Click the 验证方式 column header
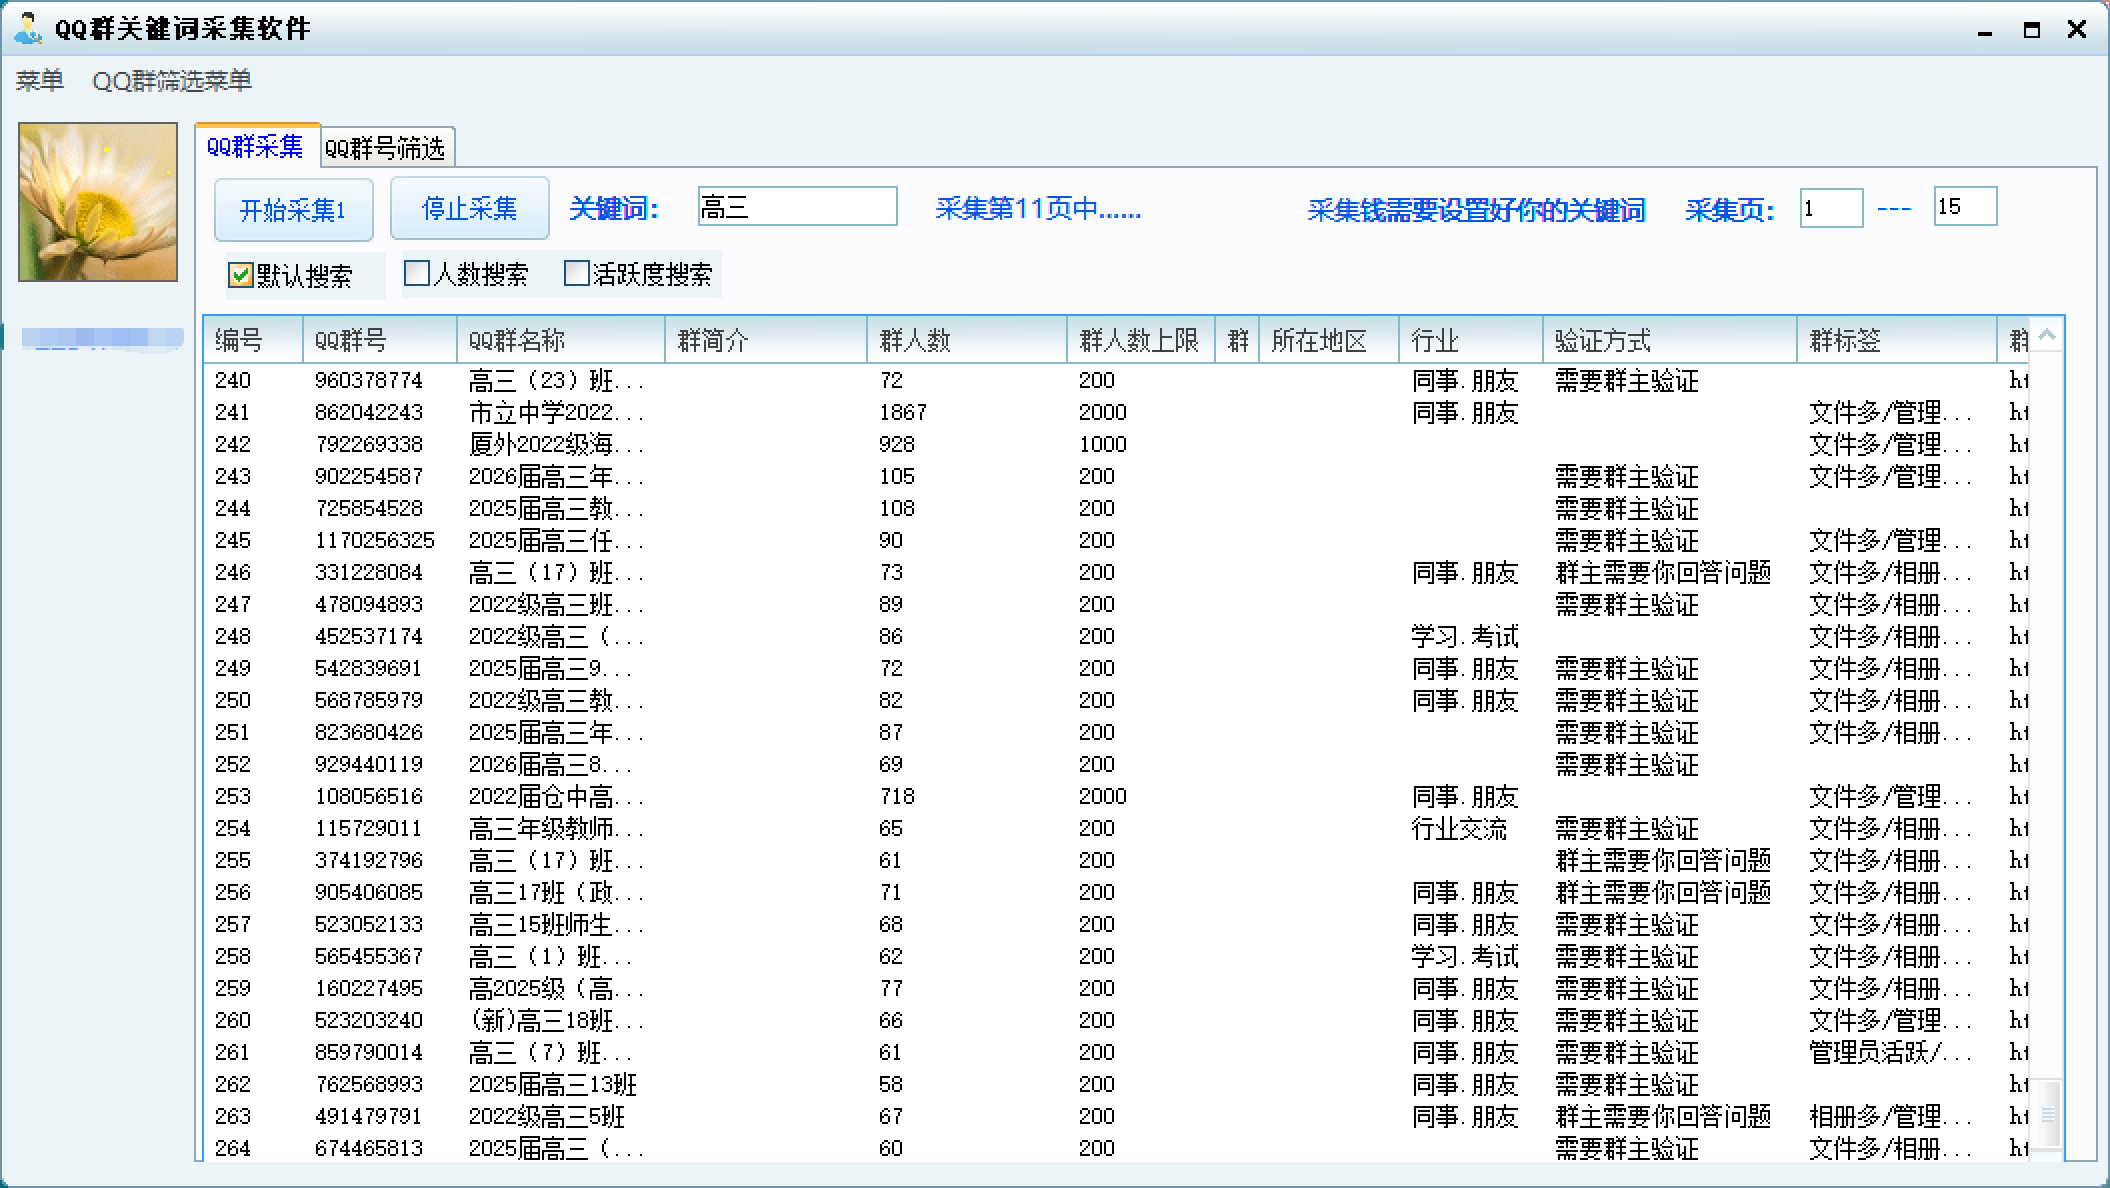 click(x=1670, y=340)
